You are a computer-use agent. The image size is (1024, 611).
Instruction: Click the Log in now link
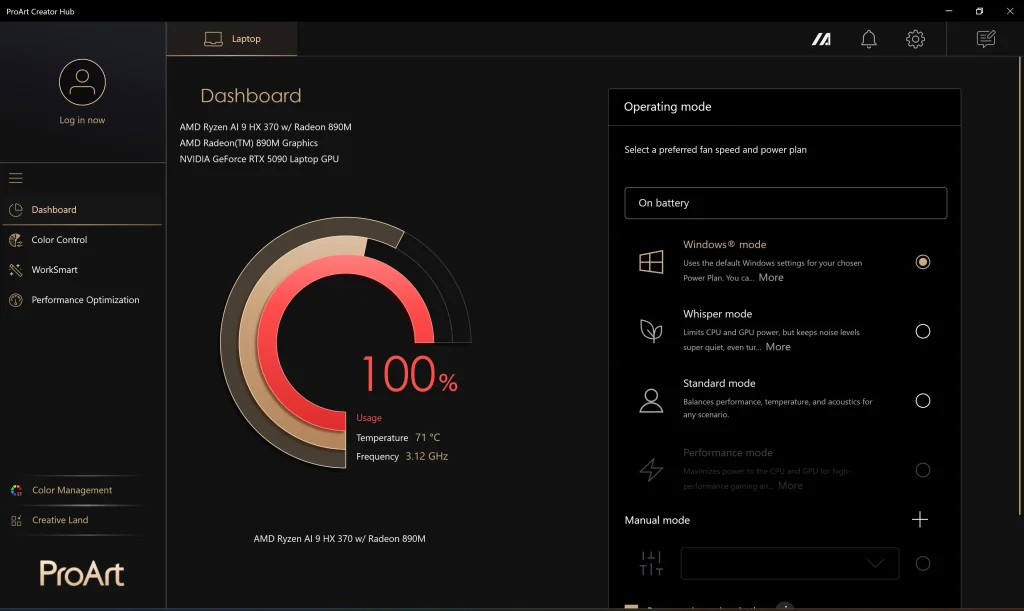(82, 120)
